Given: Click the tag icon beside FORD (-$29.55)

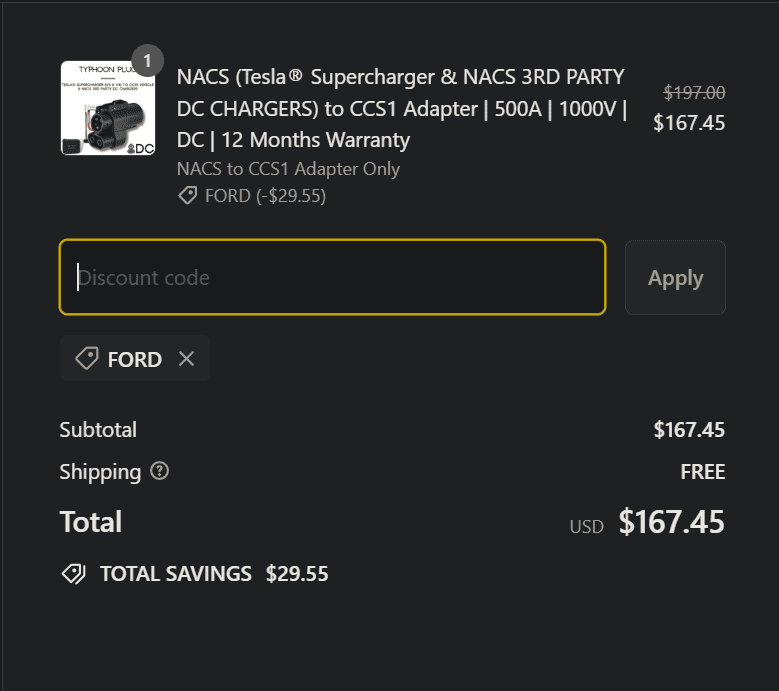Looking at the screenshot, I should click(x=187, y=196).
